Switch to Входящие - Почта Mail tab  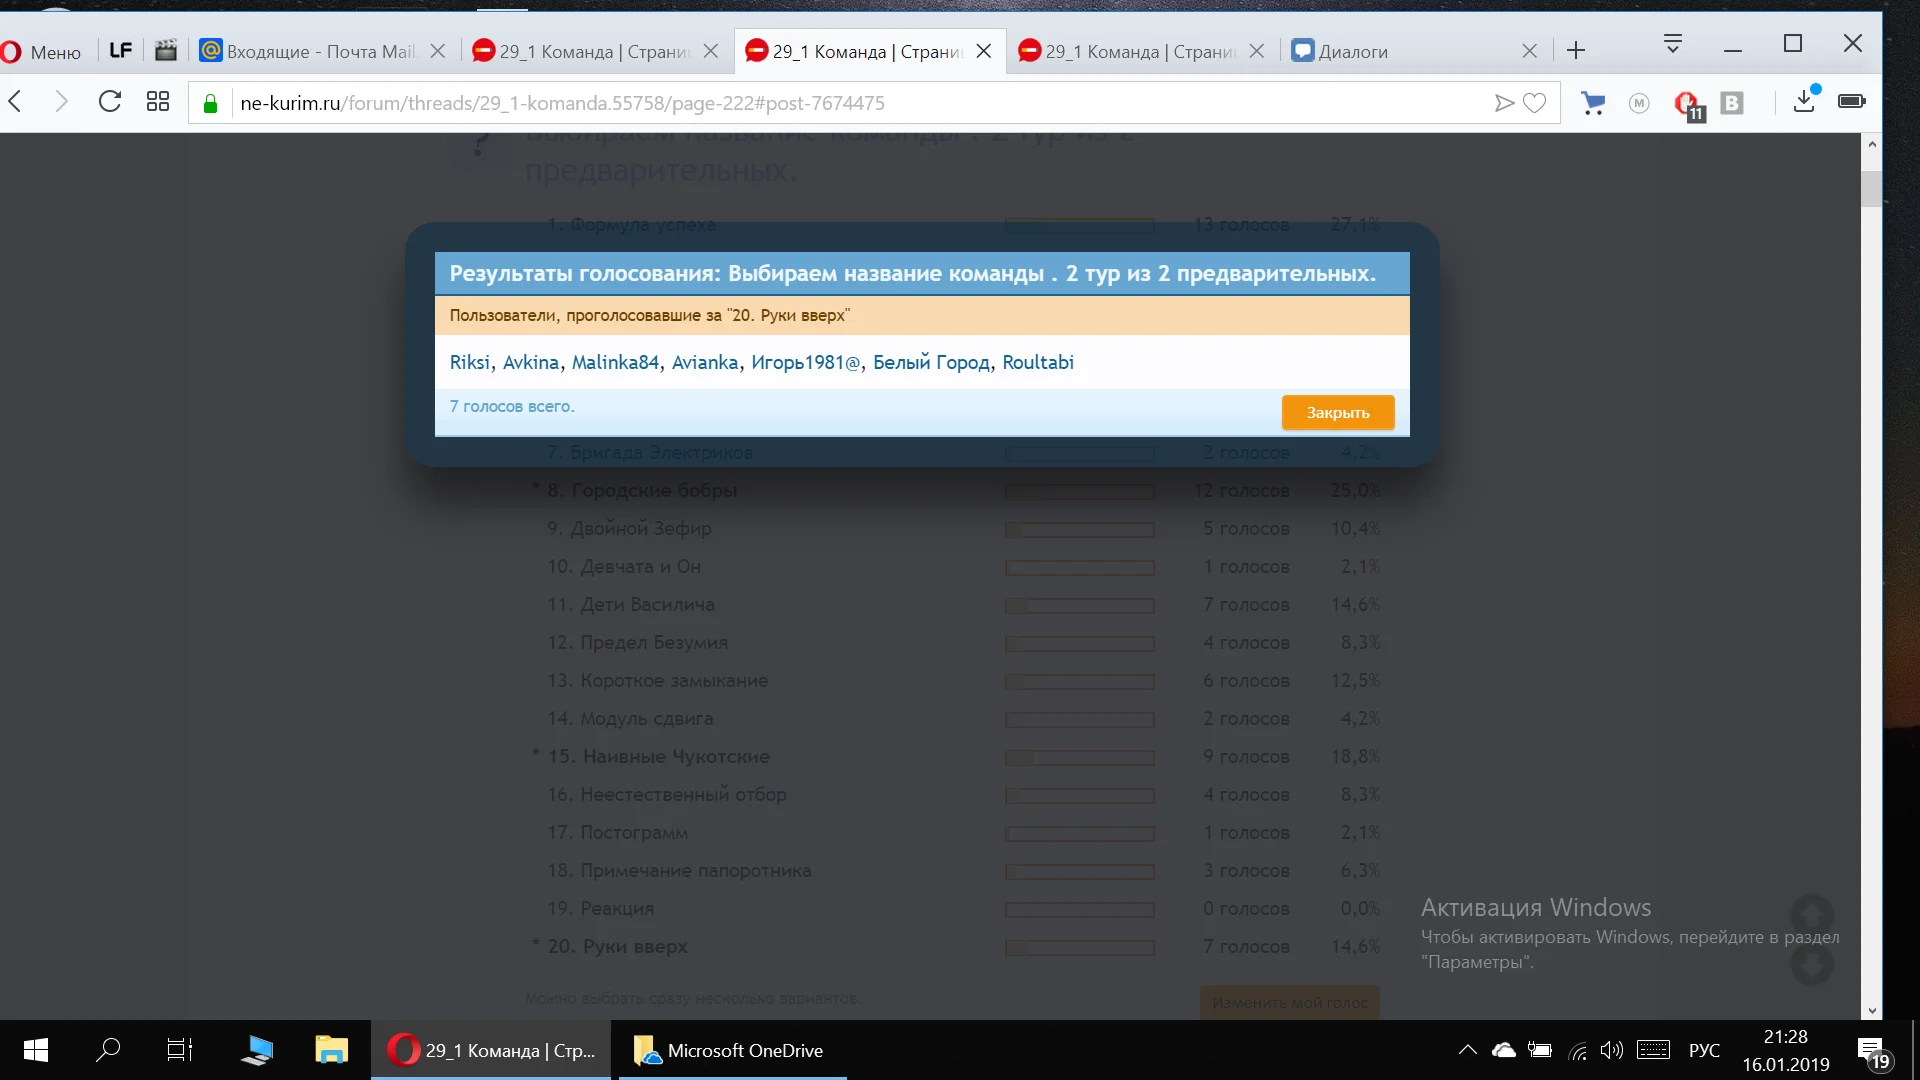(320, 52)
